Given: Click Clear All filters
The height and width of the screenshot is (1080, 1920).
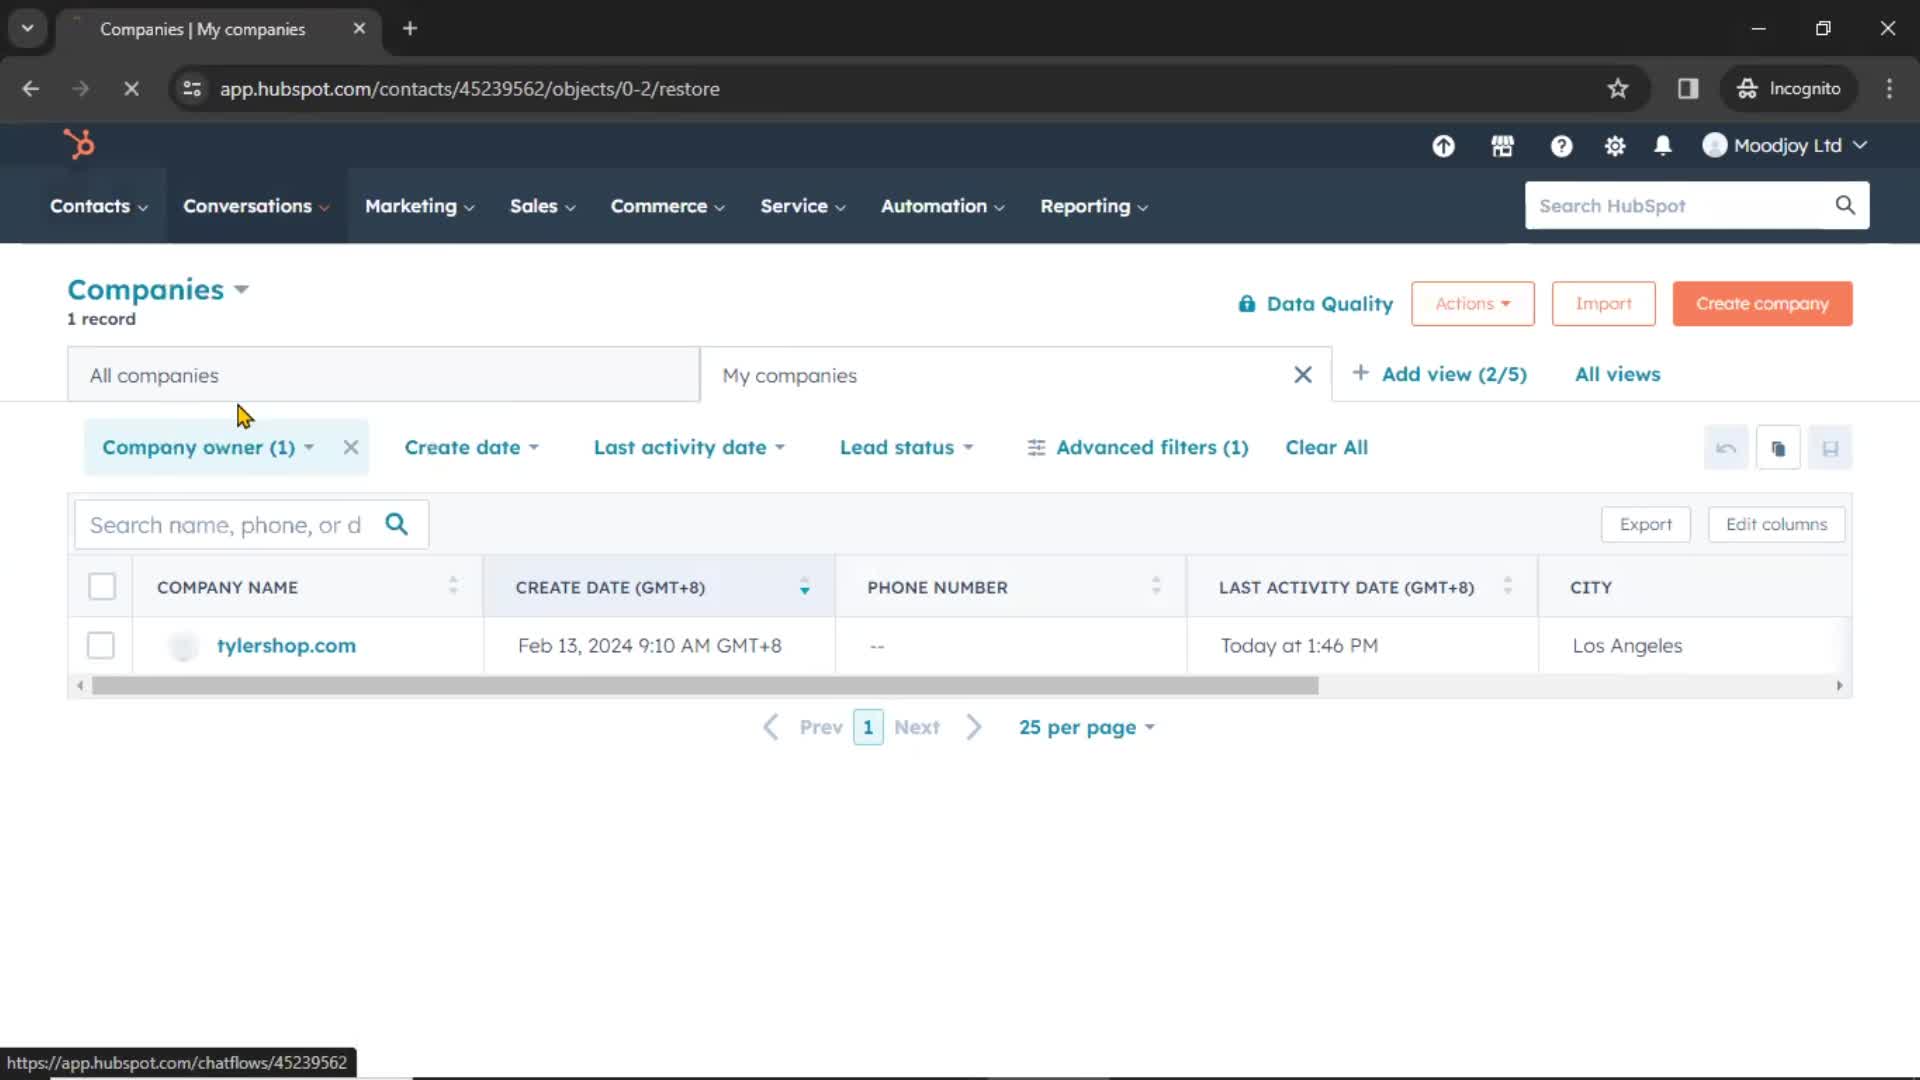Looking at the screenshot, I should [x=1326, y=447].
